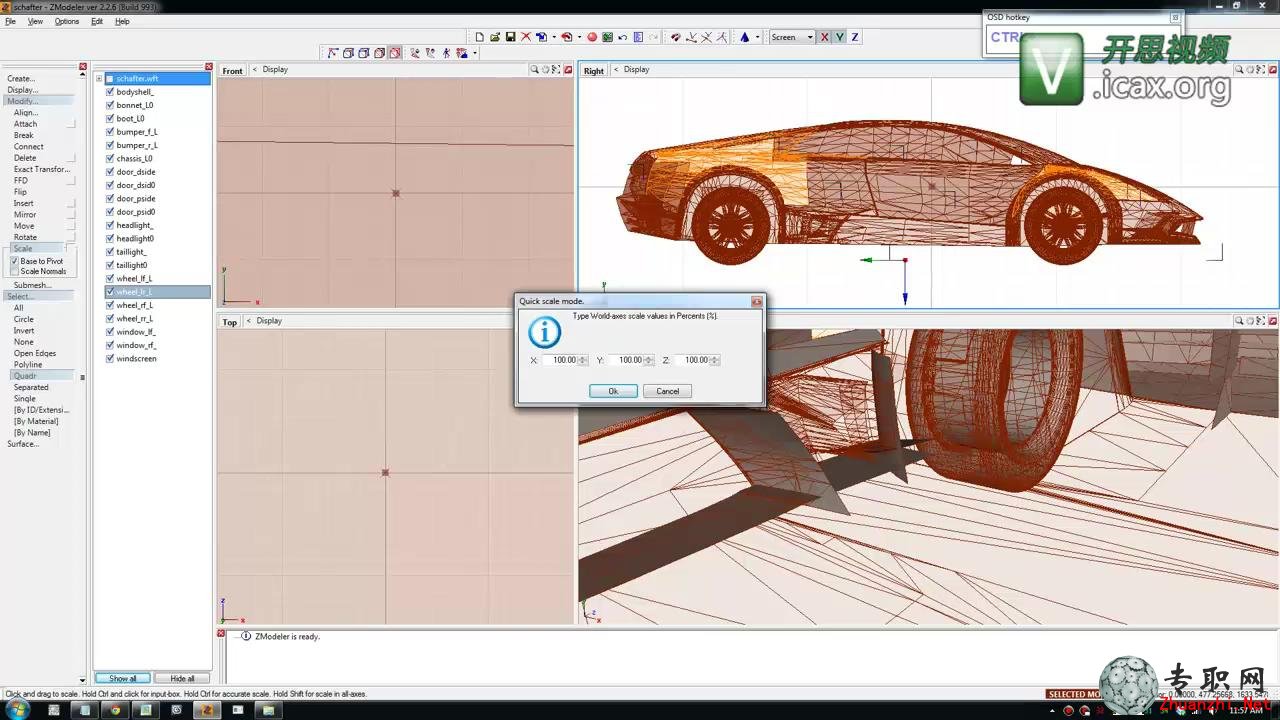Toggle X axis constraint button
Viewport: 1280px width, 720px height.
tap(825, 37)
